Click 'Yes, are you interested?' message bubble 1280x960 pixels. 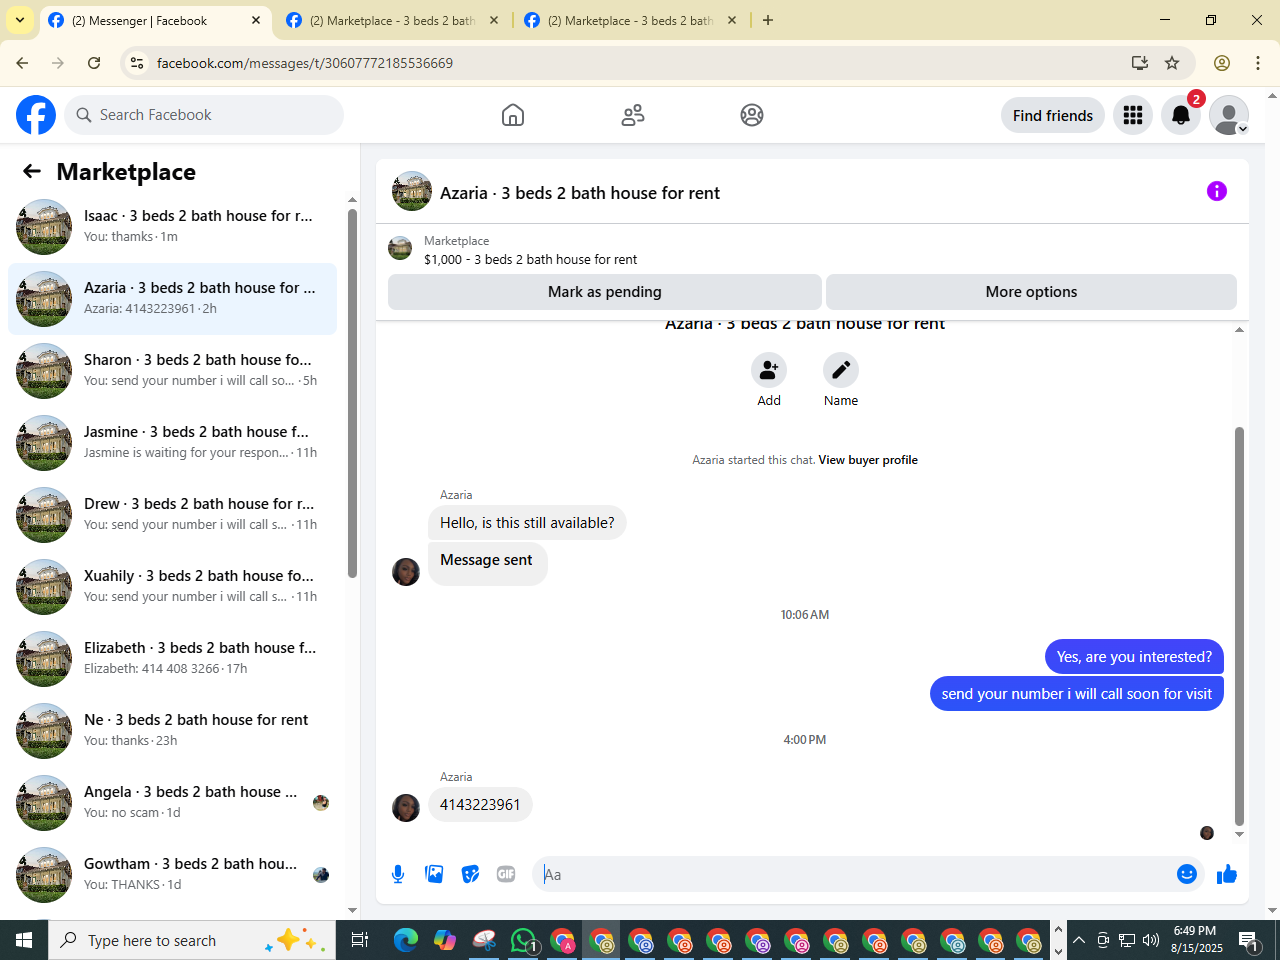coord(1134,657)
